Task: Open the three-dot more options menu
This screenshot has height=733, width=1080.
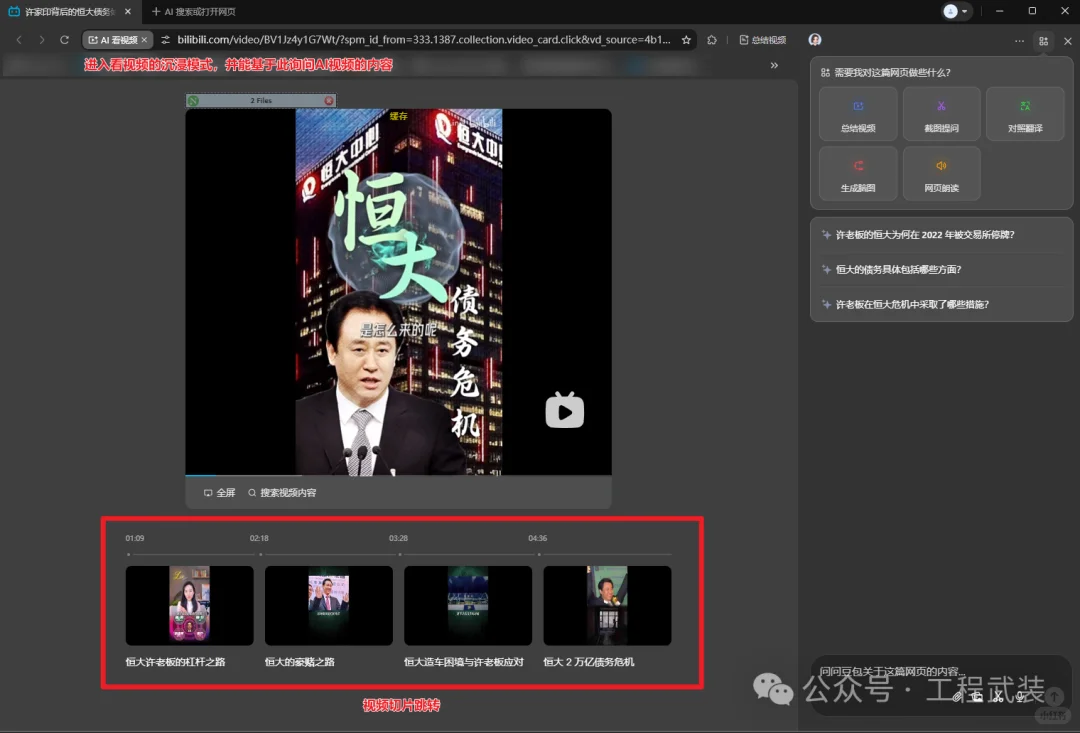Action: point(1019,41)
